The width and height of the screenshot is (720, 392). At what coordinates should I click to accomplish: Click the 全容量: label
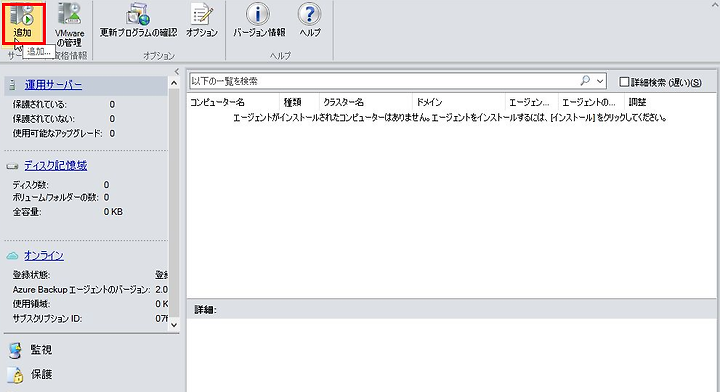[x=27, y=212]
